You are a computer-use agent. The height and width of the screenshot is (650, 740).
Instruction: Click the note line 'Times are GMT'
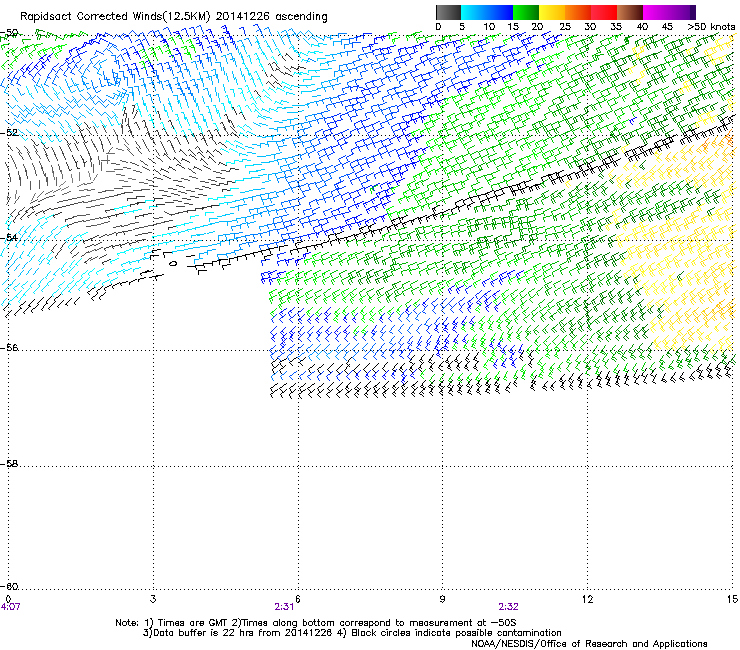coord(193,623)
